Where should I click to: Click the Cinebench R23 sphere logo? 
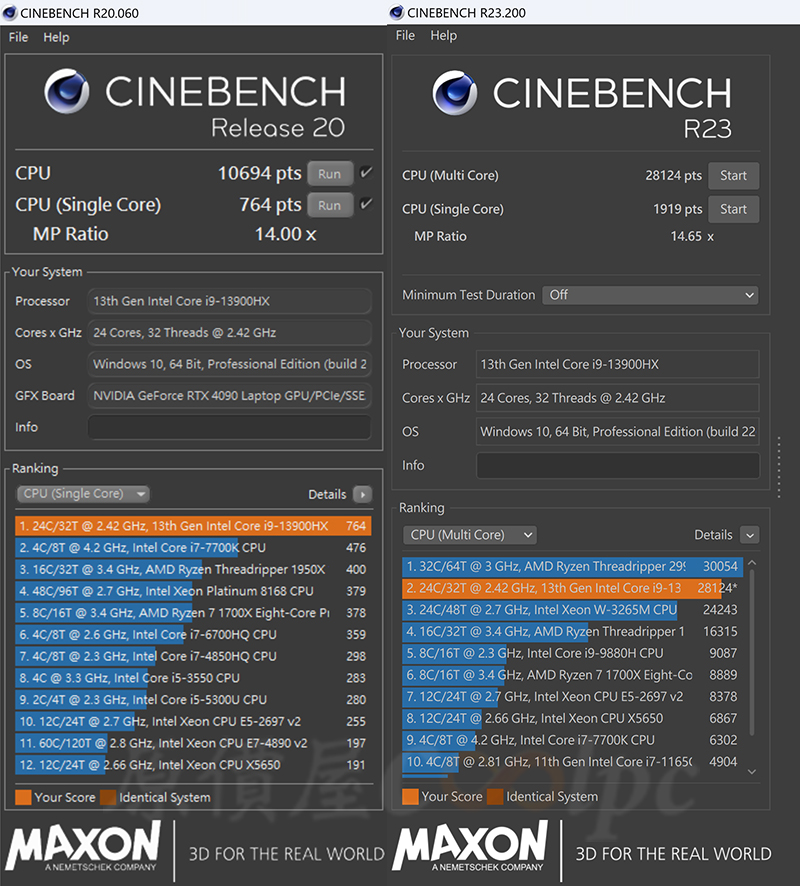click(x=454, y=93)
